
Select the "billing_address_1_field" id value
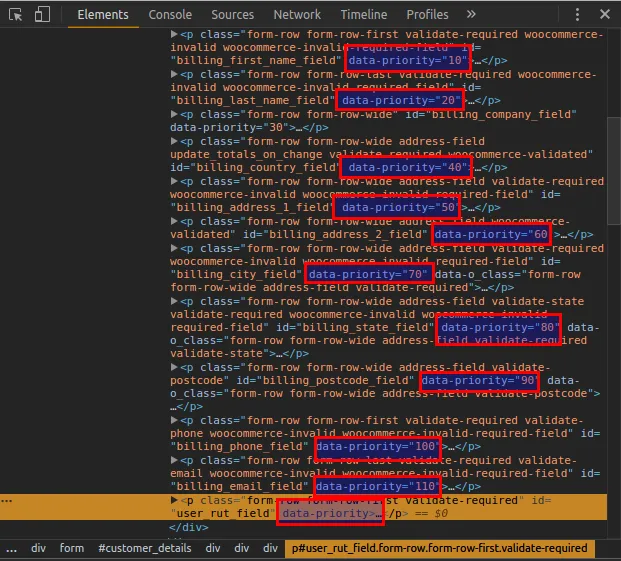click(253, 207)
